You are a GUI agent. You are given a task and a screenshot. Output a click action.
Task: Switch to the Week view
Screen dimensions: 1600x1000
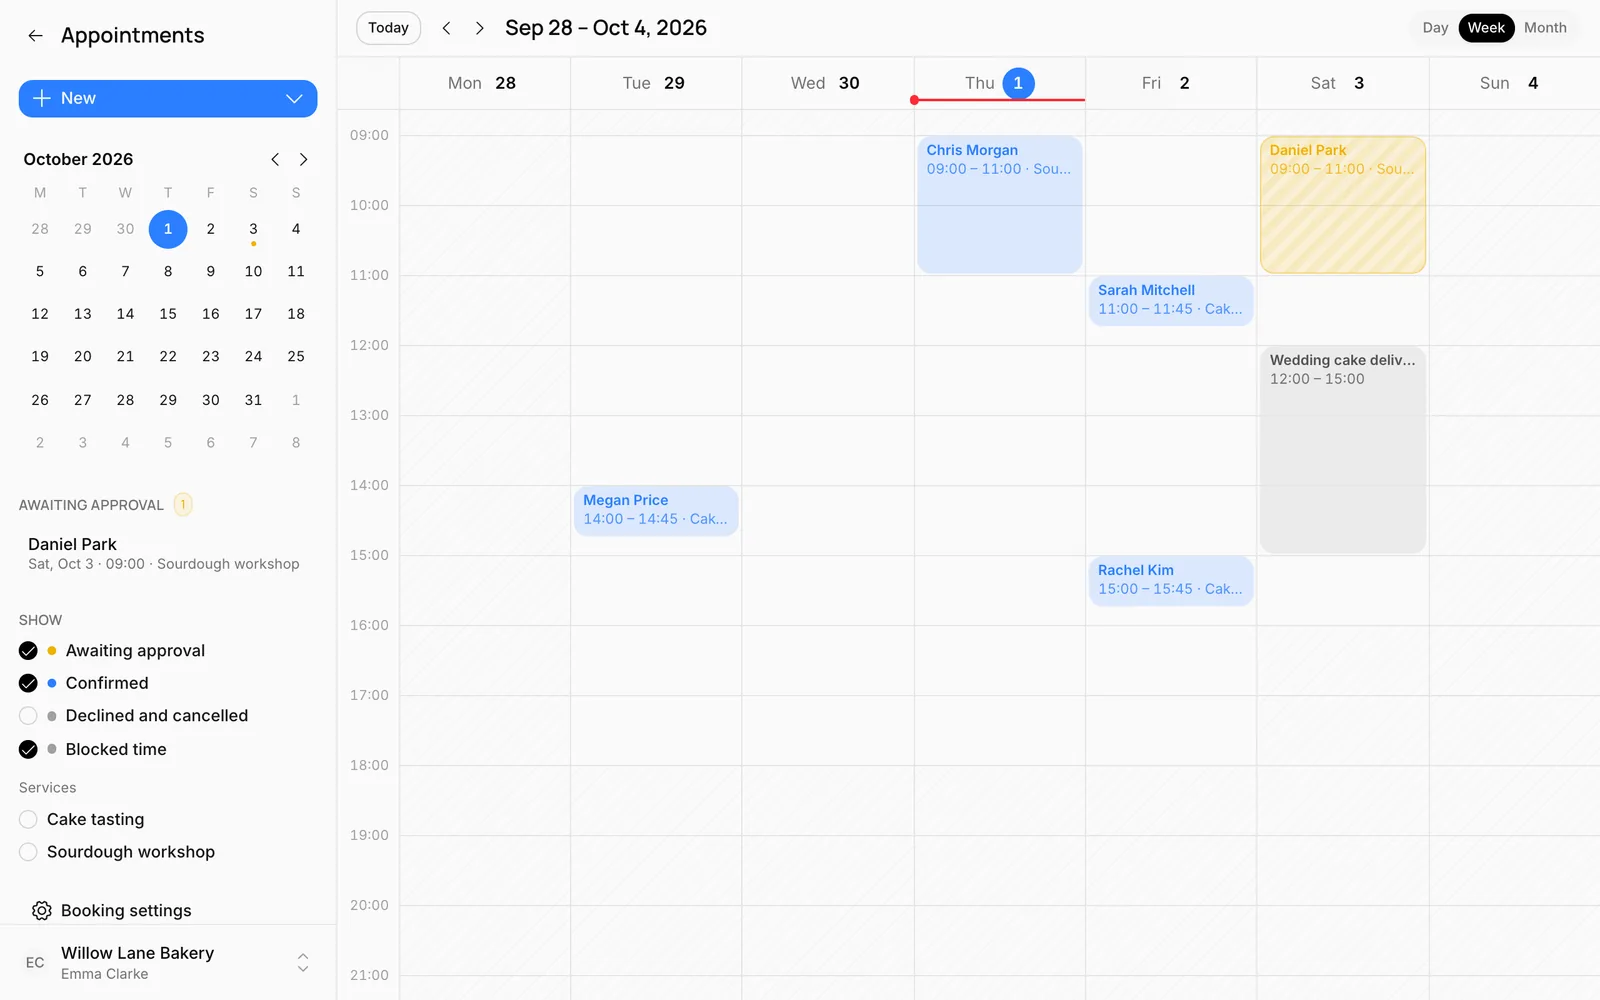pos(1486,28)
